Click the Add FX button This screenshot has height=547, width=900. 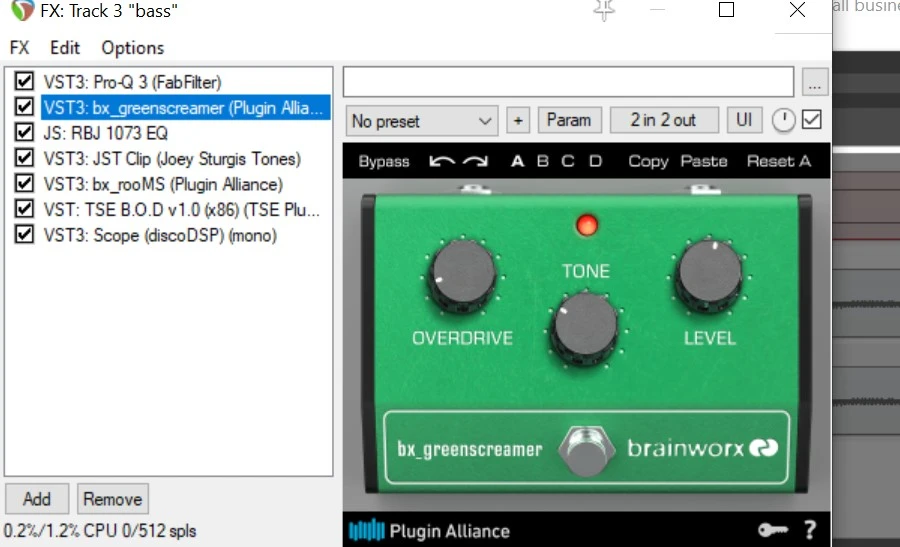click(x=37, y=499)
